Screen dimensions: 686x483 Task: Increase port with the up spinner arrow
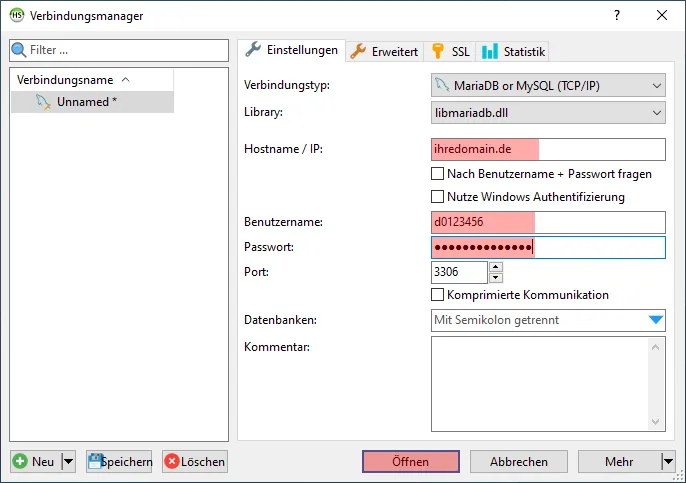pos(496,267)
